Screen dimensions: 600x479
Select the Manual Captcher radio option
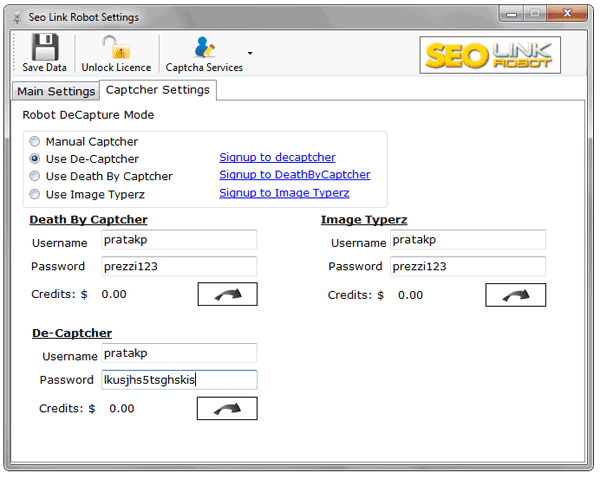tap(36, 142)
